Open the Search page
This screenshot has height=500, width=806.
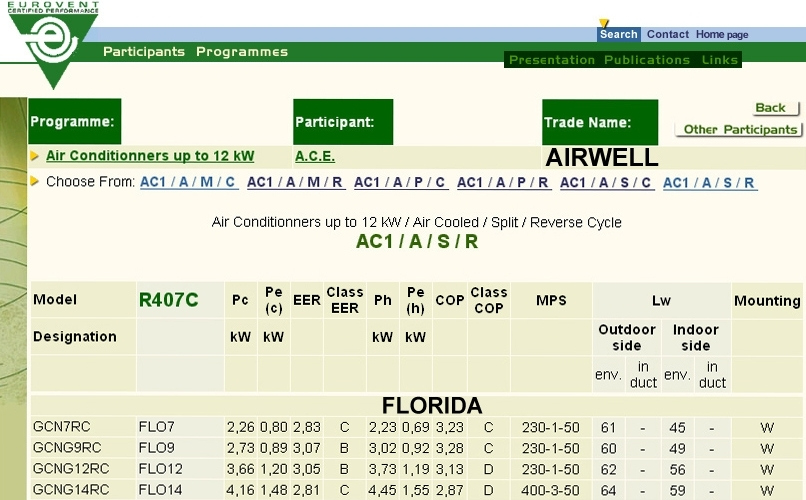tap(618, 34)
